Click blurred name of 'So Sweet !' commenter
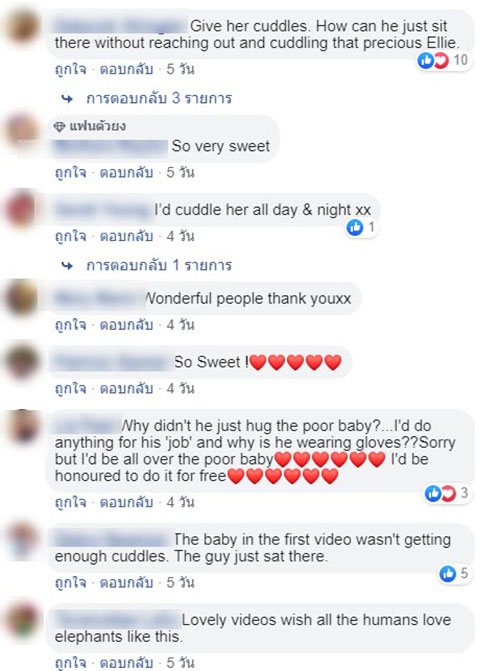 click(112, 362)
